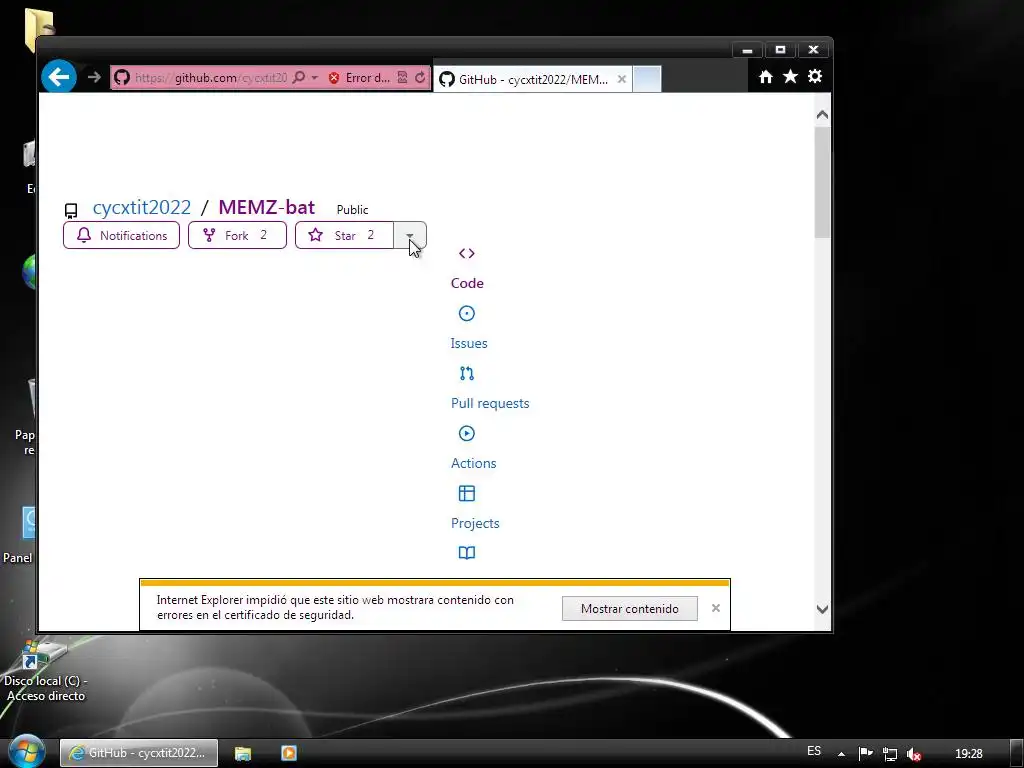Click the Public visibility label
The width and height of the screenshot is (1024, 768).
tap(352, 210)
